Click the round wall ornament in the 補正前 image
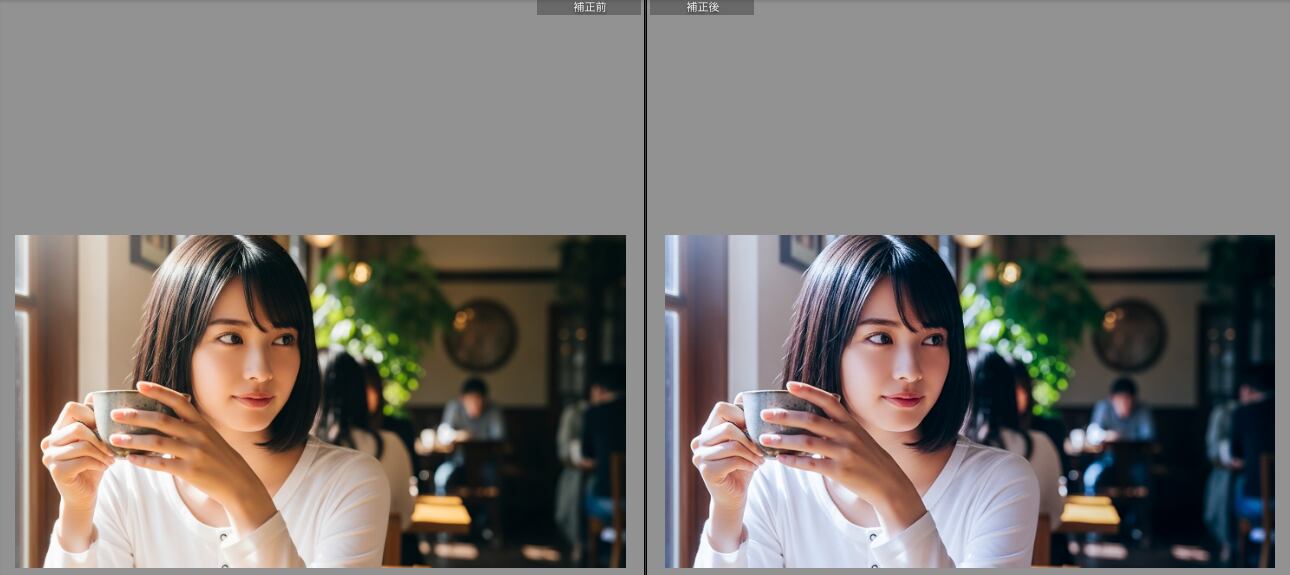Viewport: 1290px width, 575px height. (x=480, y=335)
